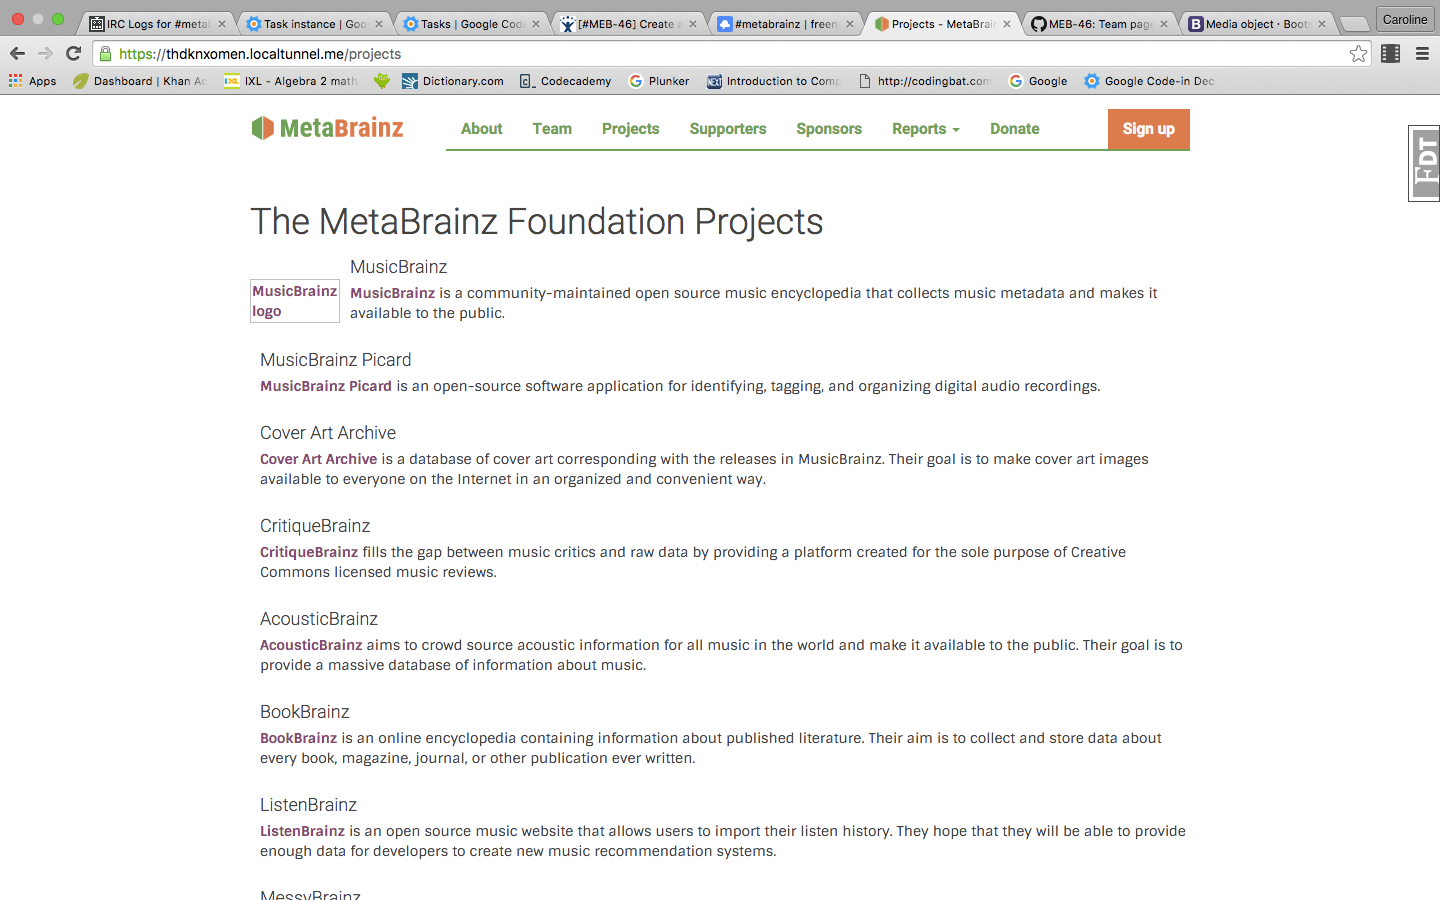
Task: Close the Projects - MetaBrainz tab
Action: pyautogui.click(x=1007, y=24)
